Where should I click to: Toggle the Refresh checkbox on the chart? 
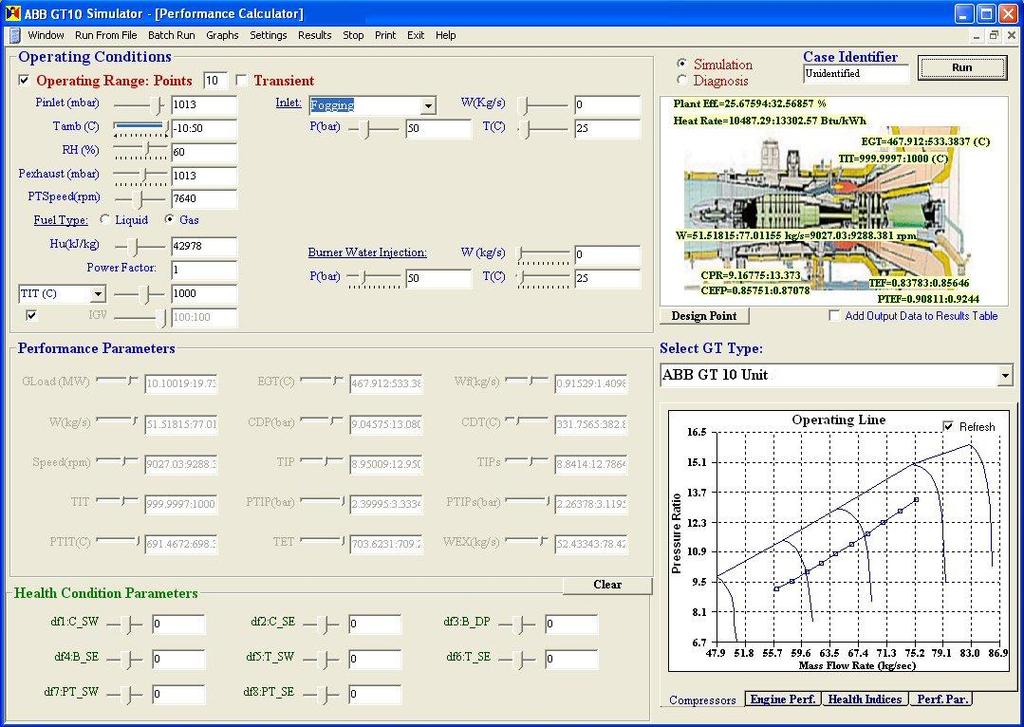[x=948, y=427]
